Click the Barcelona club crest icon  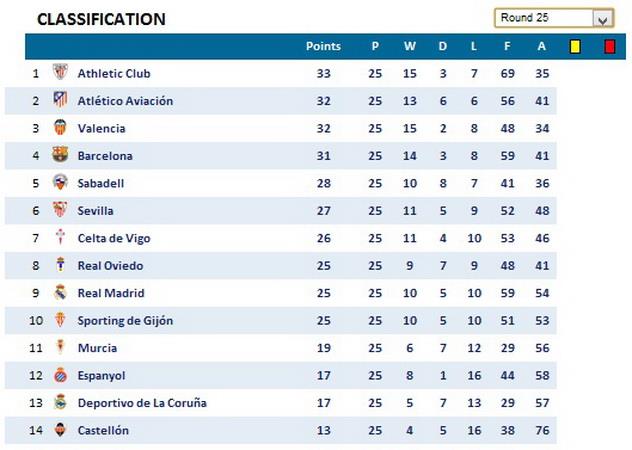pos(60,155)
